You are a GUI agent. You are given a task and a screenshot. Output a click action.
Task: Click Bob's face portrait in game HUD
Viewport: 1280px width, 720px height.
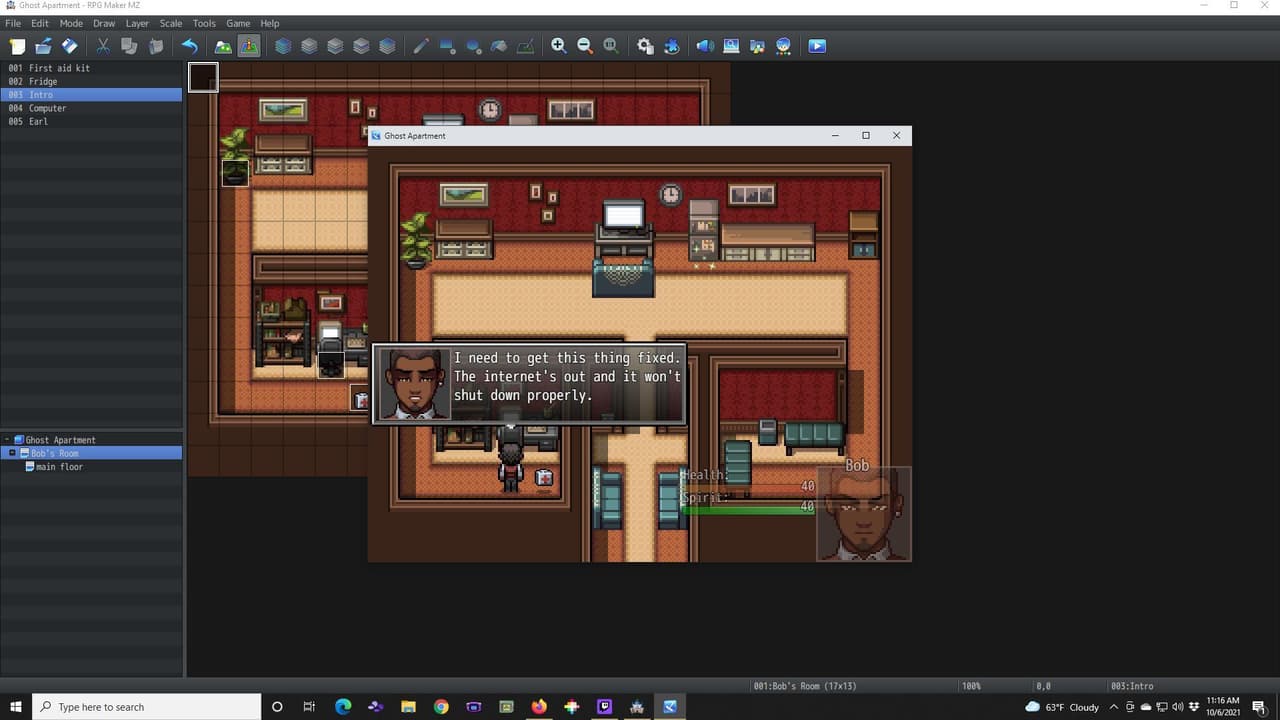point(864,513)
